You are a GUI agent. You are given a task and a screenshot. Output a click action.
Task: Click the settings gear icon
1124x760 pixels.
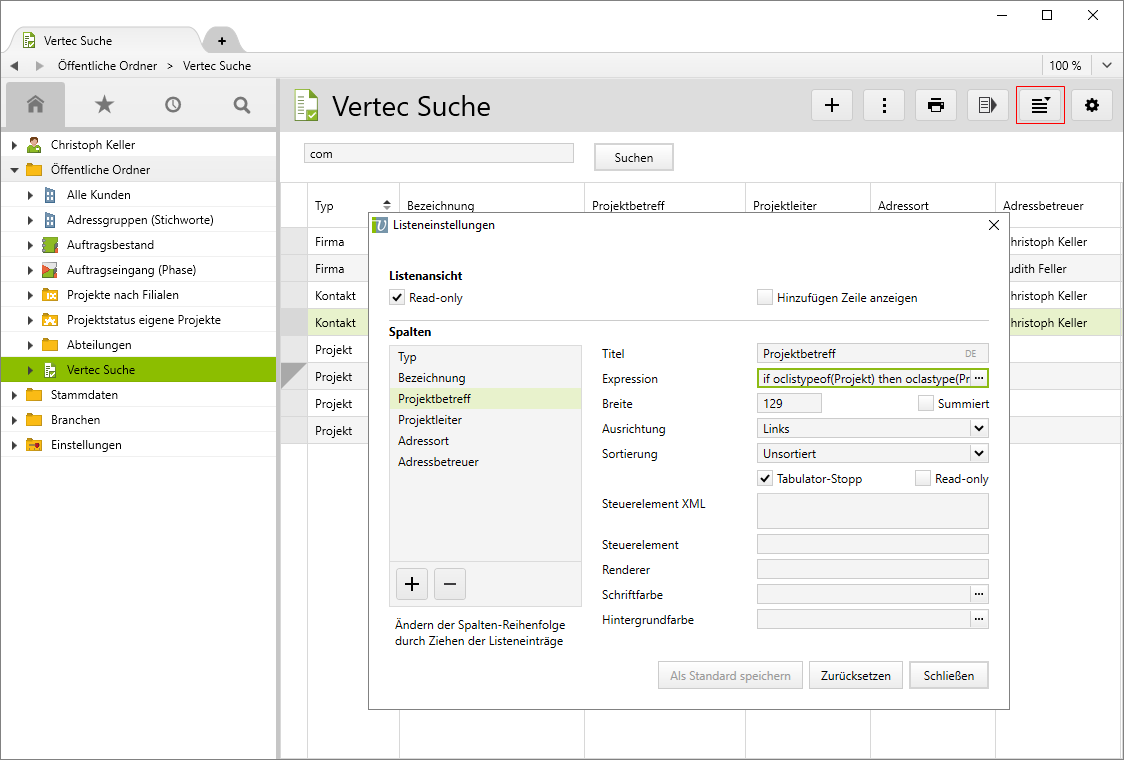point(1092,105)
